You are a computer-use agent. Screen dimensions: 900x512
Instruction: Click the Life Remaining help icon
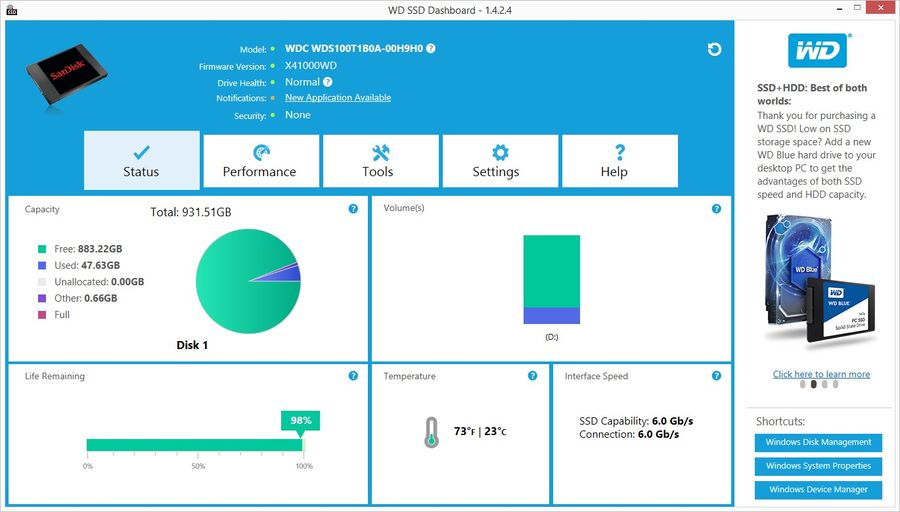coord(353,376)
